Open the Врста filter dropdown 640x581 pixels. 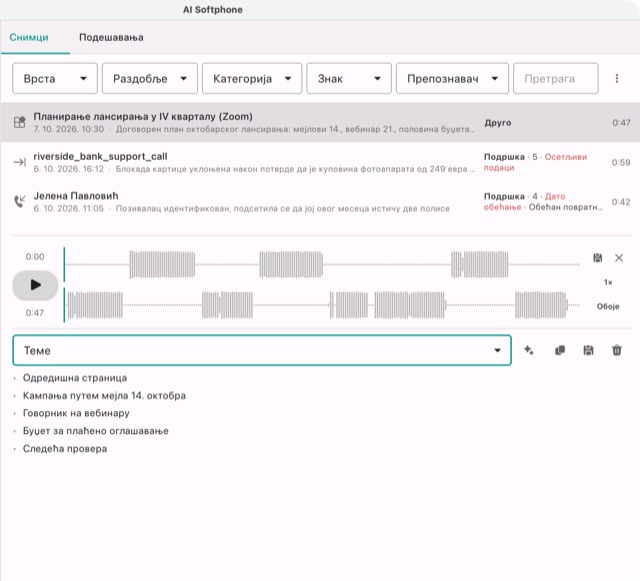point(55,78)
